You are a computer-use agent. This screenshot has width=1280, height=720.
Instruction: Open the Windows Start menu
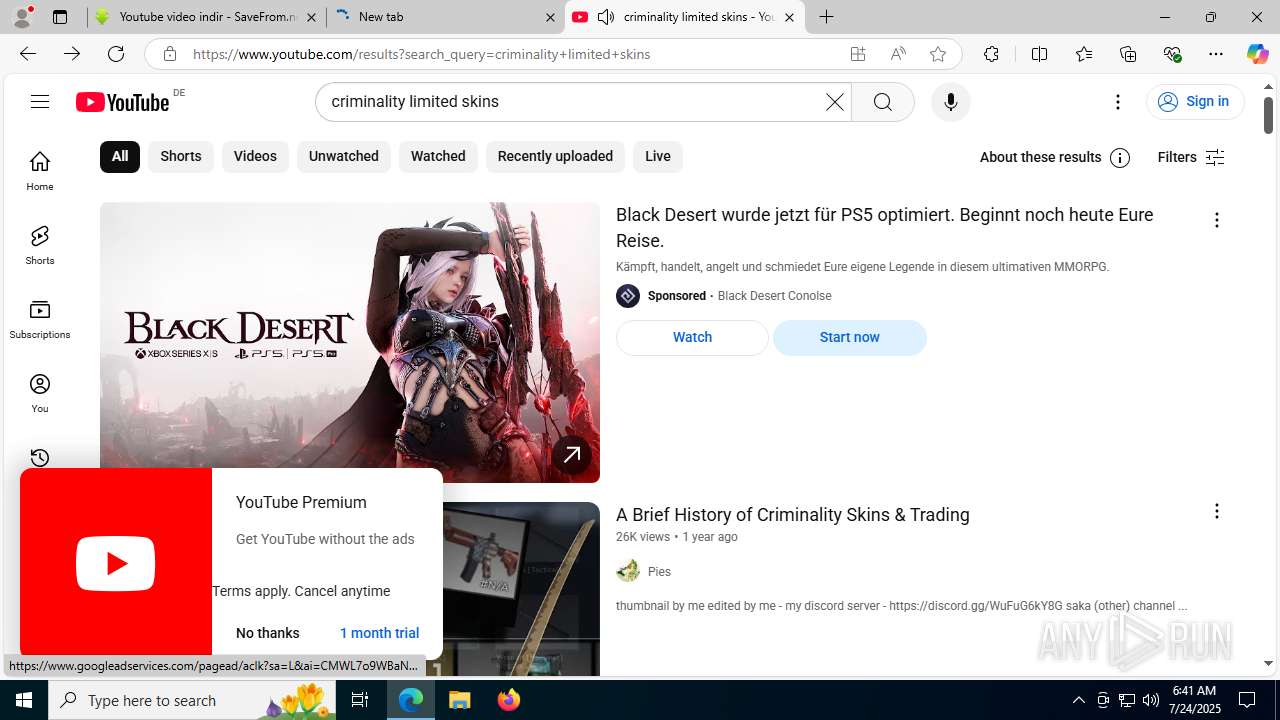[x=24, y=700]
